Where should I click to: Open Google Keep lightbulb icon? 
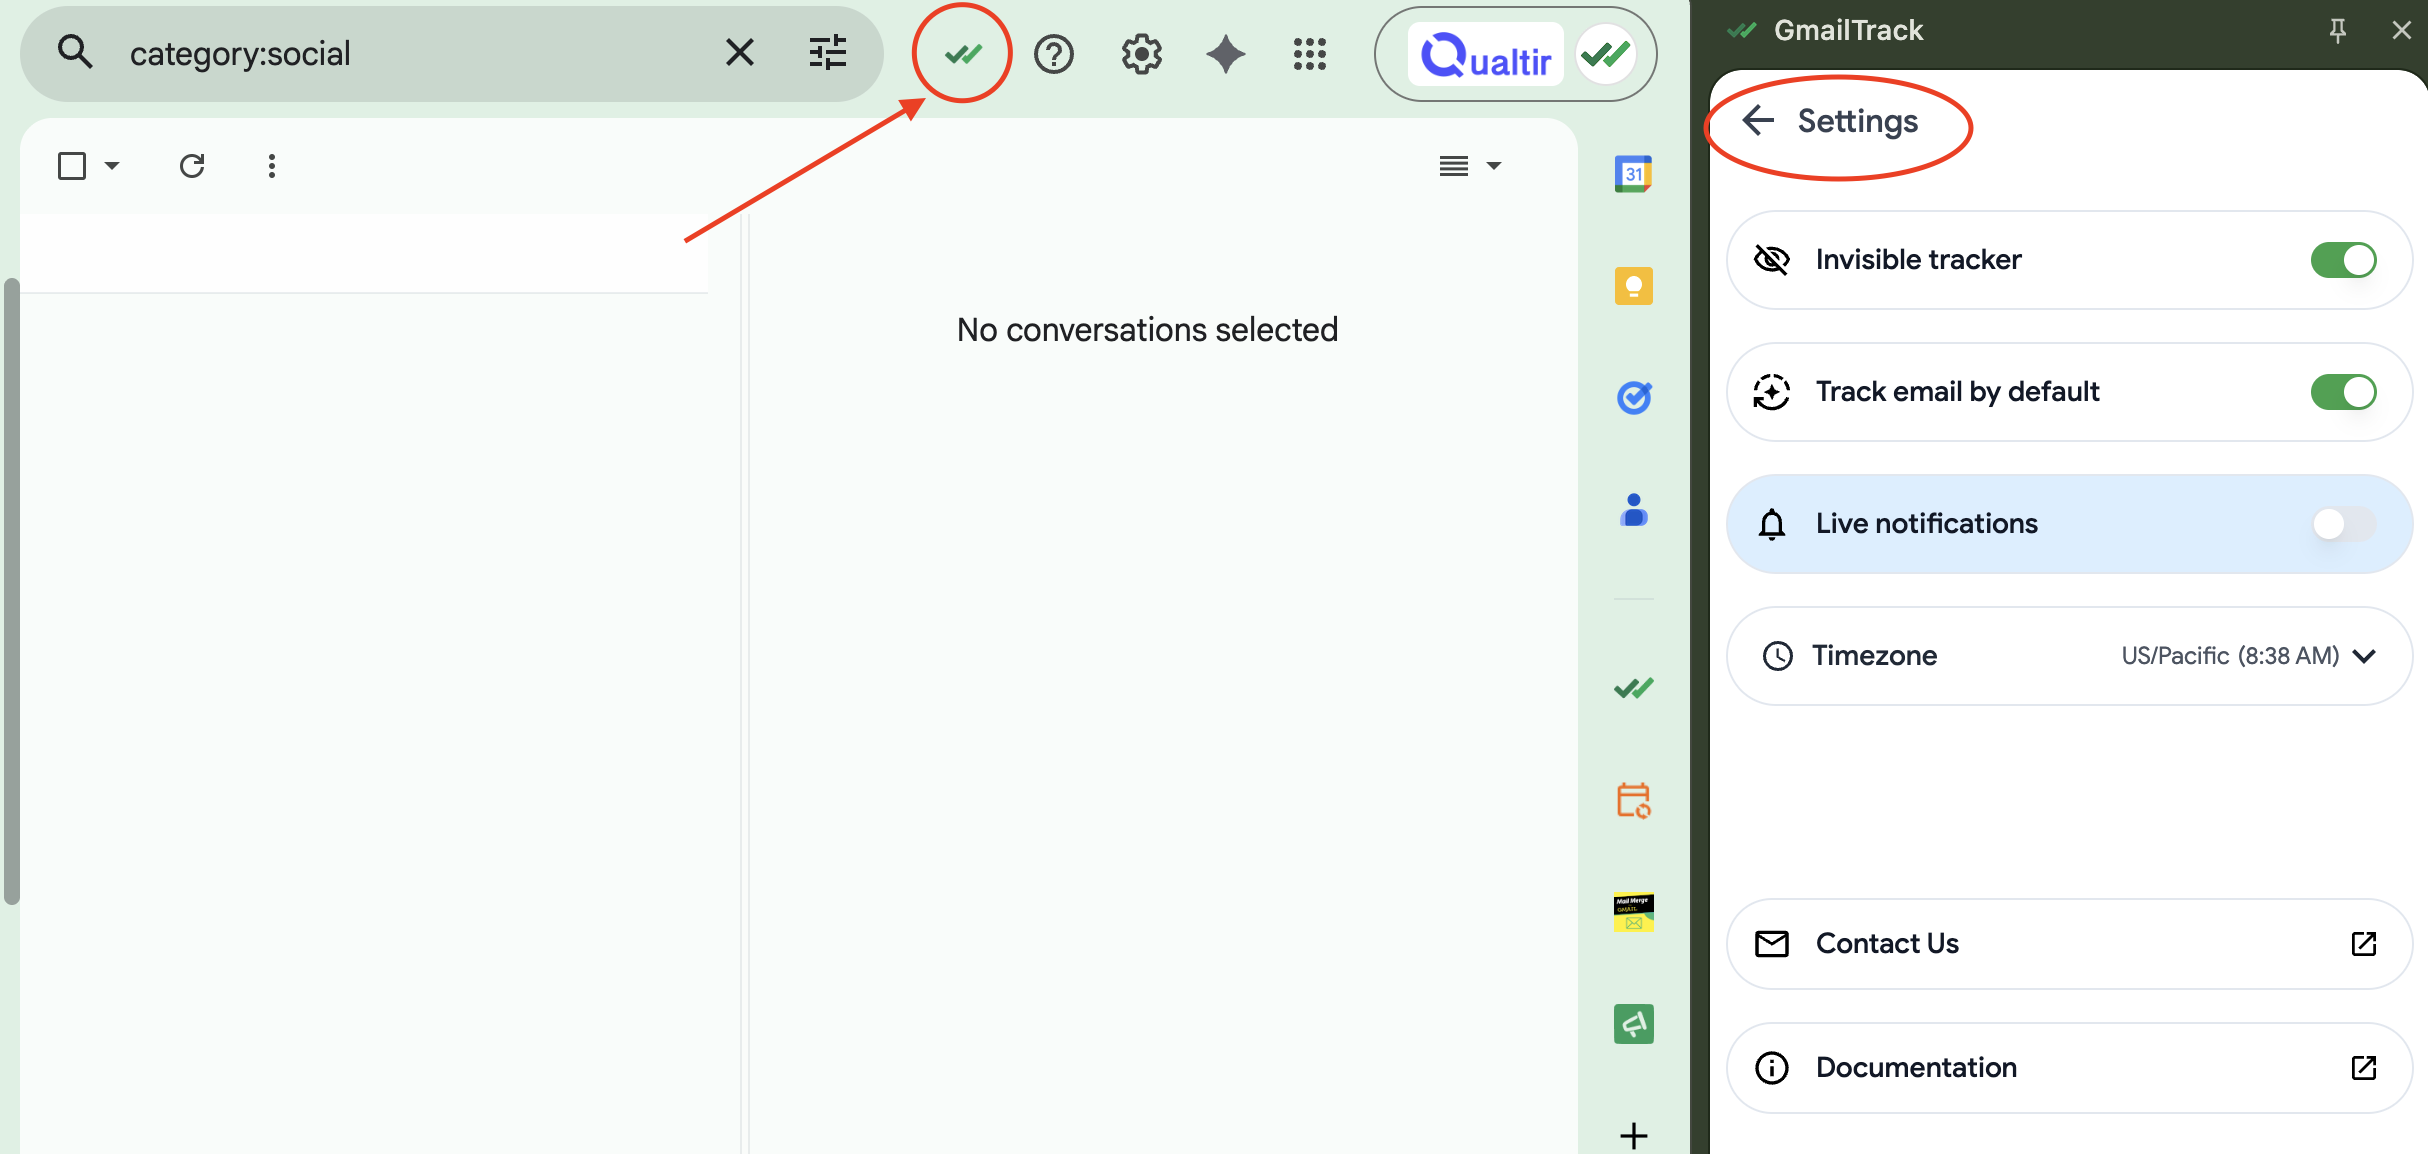[1633, 286]
